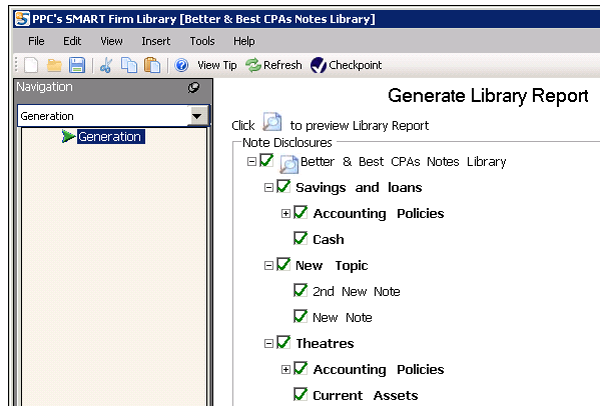Select the Current Assets label
This screenshot has width=600, height=406.
click(365, 396)
